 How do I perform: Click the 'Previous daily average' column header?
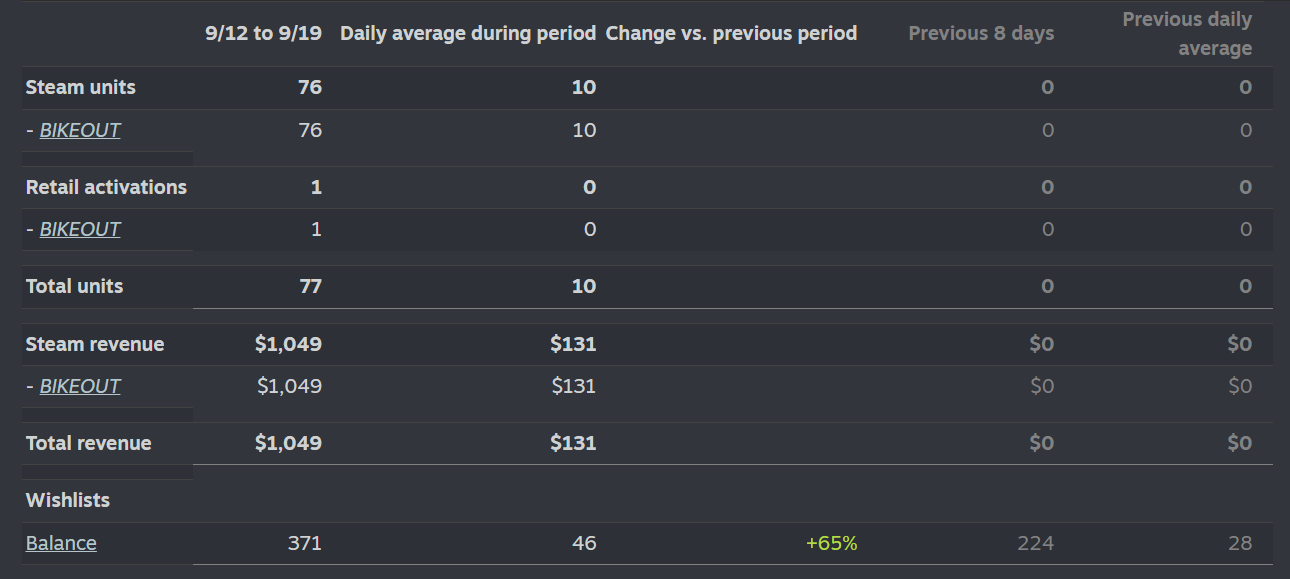[1186, 34]
